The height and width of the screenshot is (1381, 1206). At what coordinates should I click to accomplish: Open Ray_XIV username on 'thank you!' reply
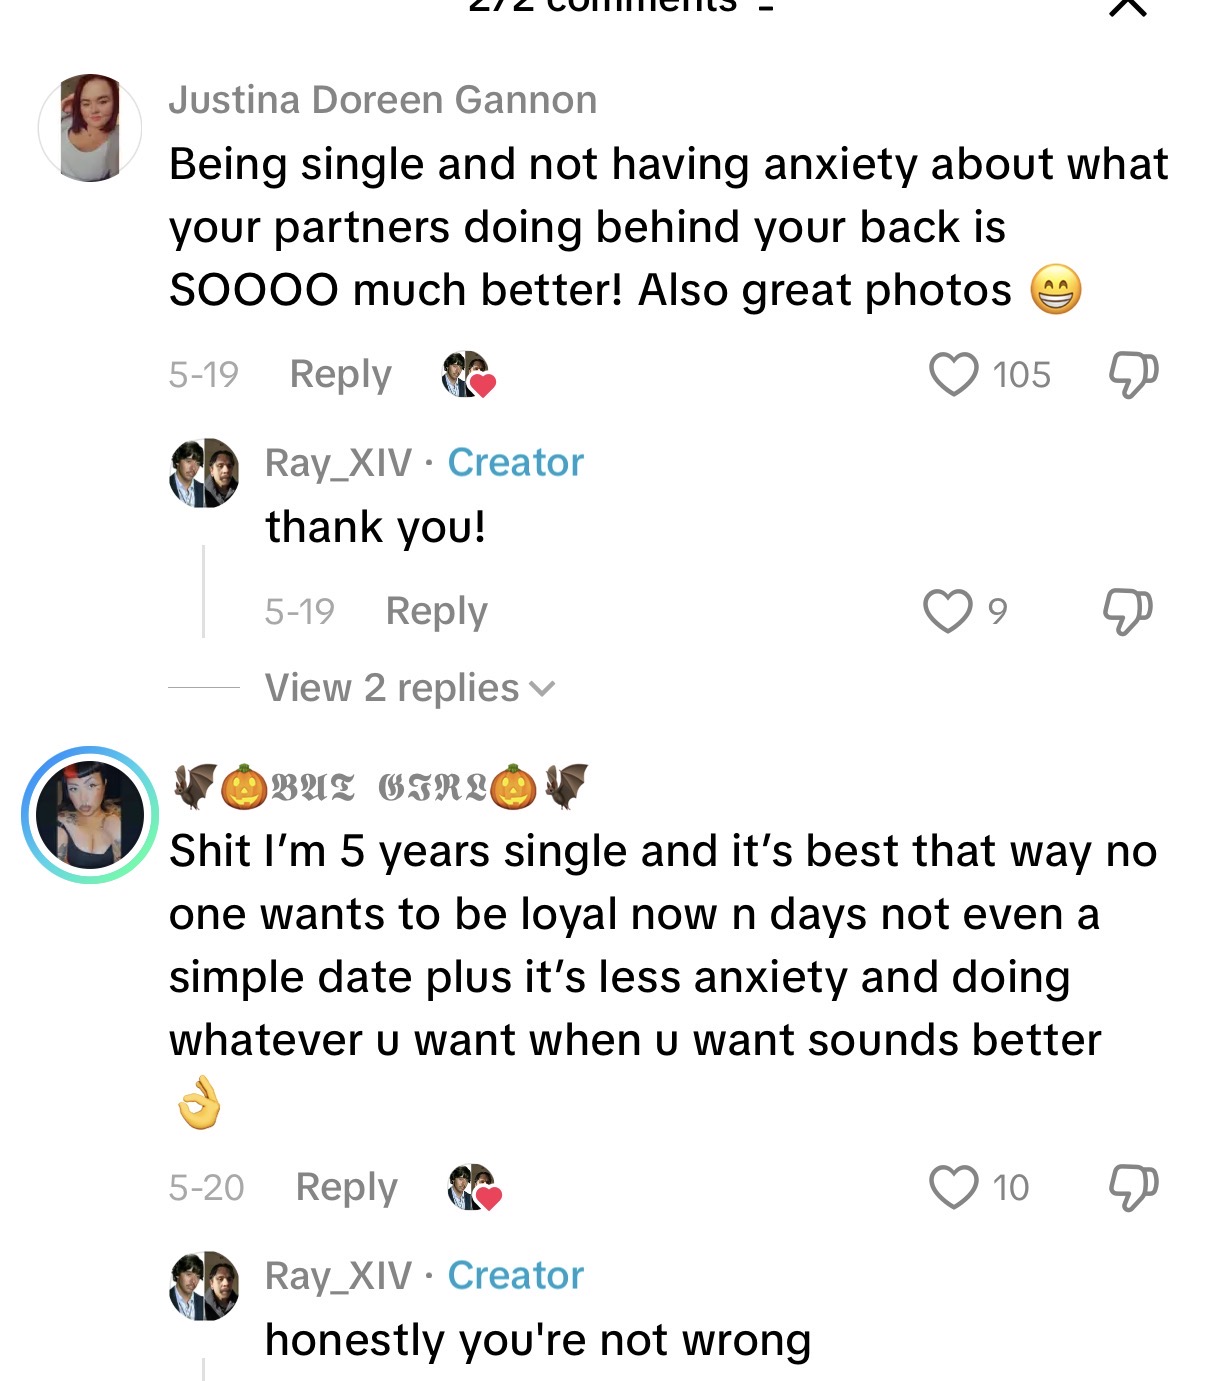click(x=338, y=463)
